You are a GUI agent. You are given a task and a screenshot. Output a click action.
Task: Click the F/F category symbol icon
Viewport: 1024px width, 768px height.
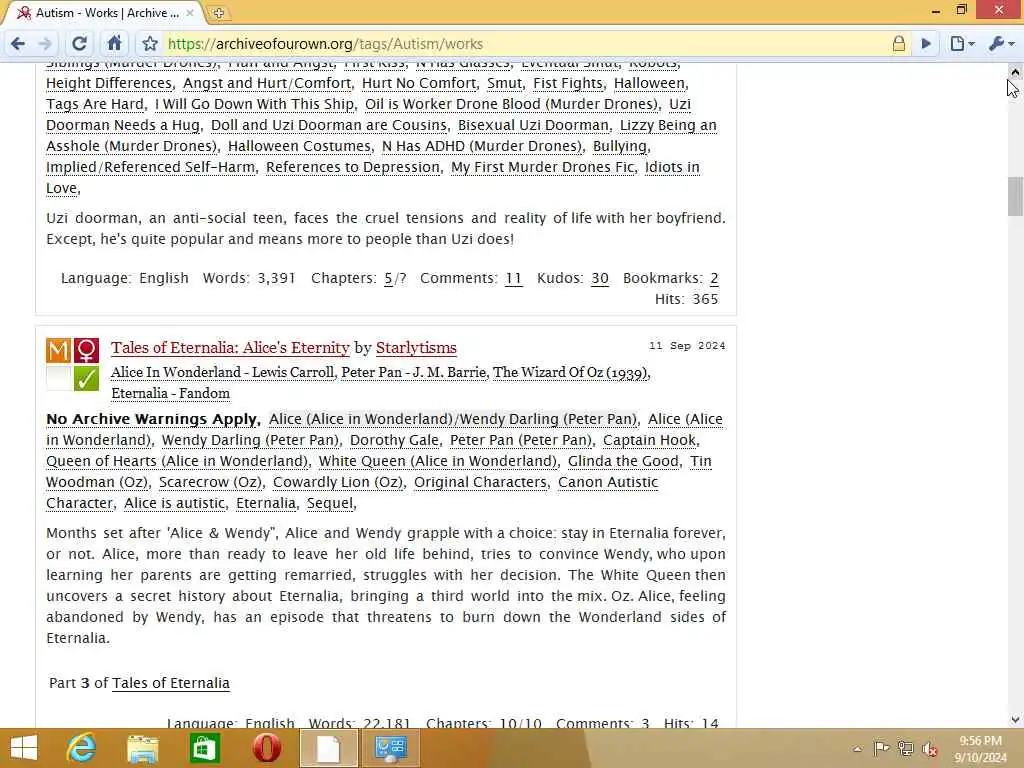[x=86, y=351]
